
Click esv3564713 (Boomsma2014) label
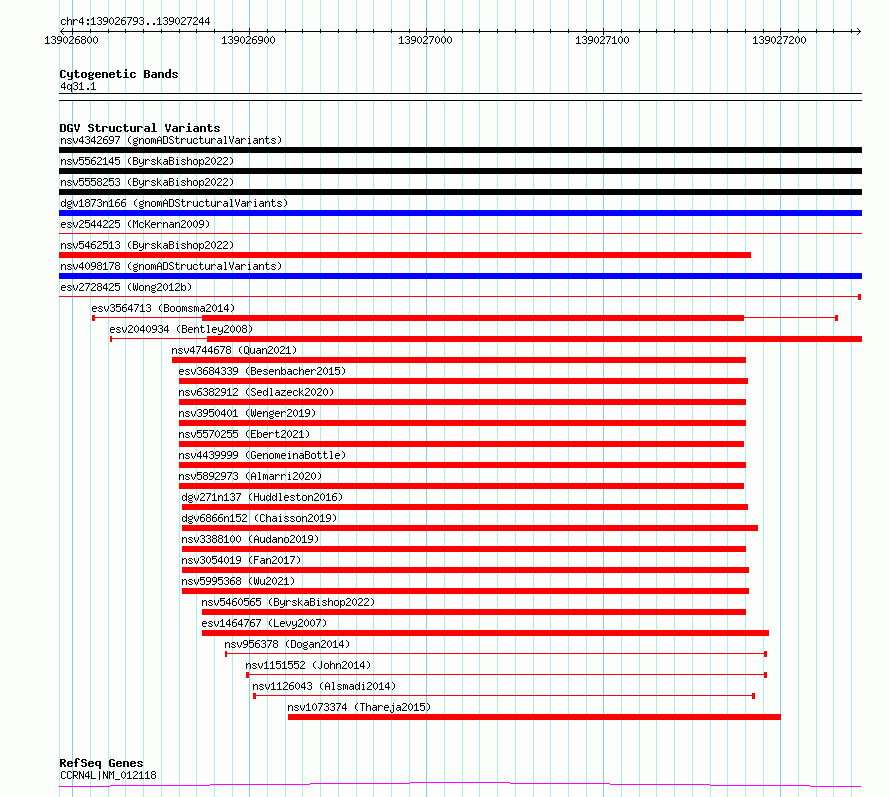click(x=163, y=308)
